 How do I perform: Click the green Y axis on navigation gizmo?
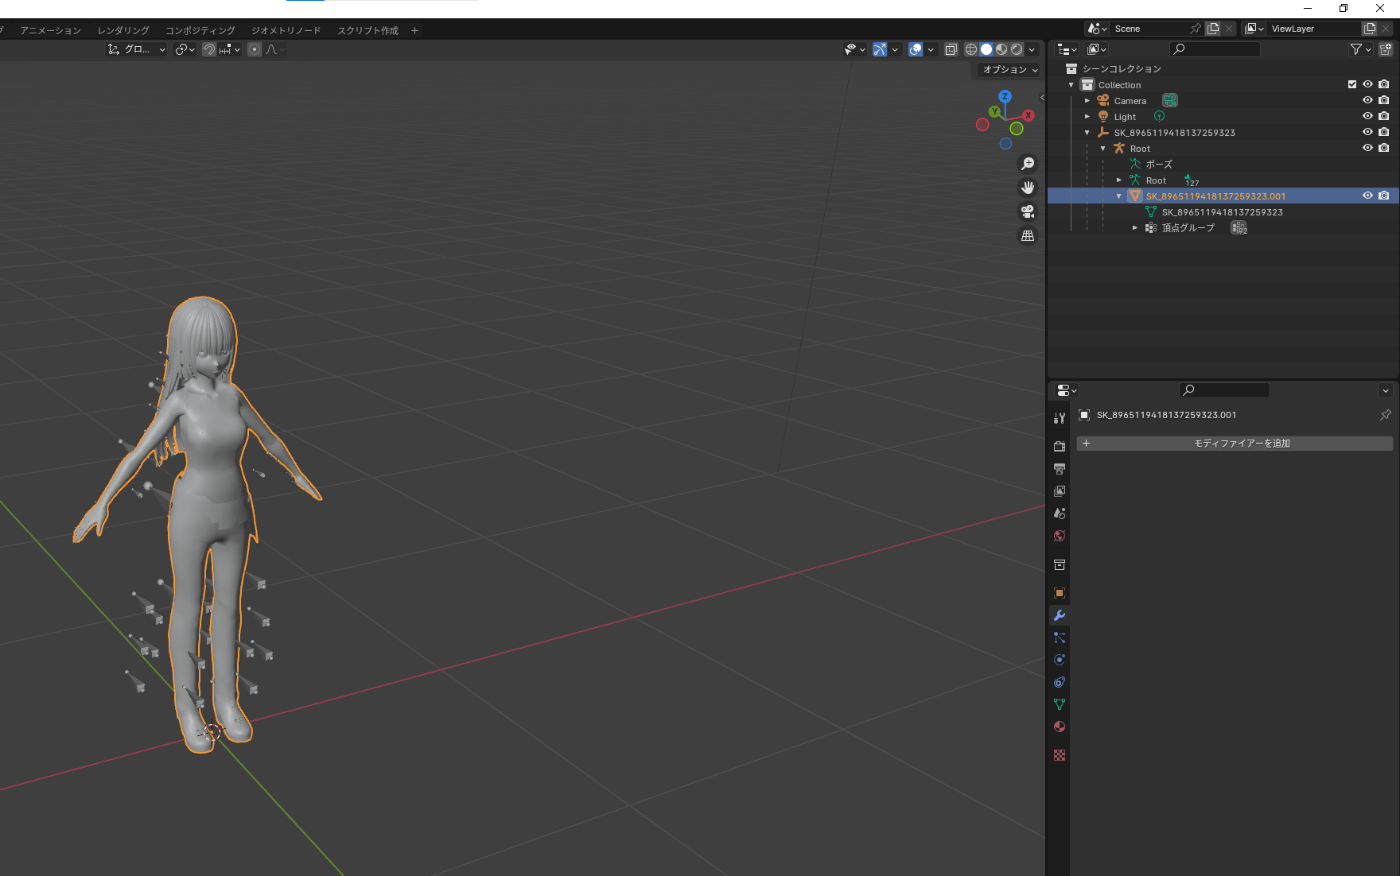(995, 112)
